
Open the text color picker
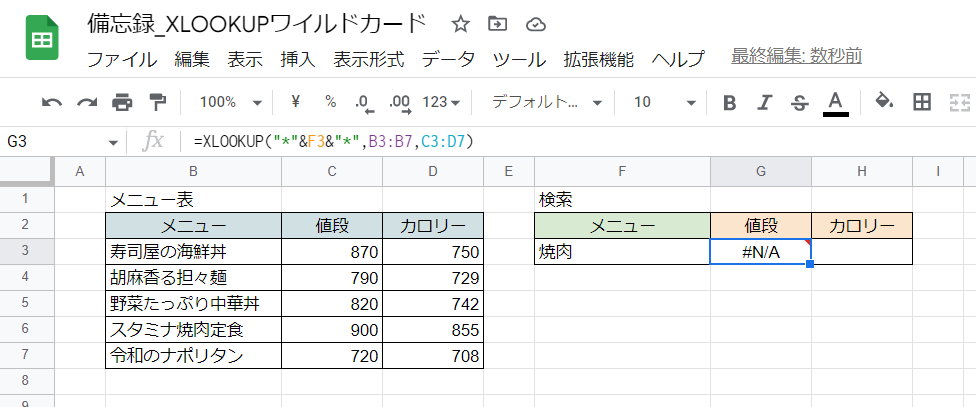pyautogui.click(x=835, y=103)
